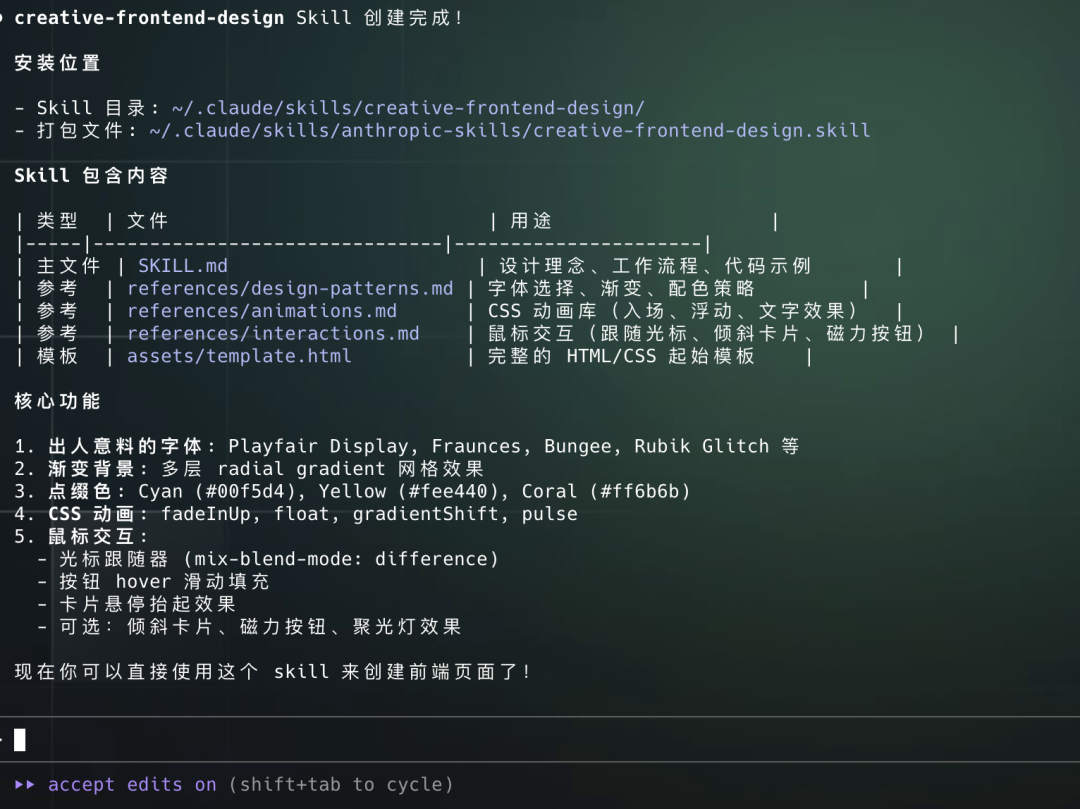Open the creative-frontend-design.skill package file path
This screenshot has height=809, width=1080.
[509, 131]
